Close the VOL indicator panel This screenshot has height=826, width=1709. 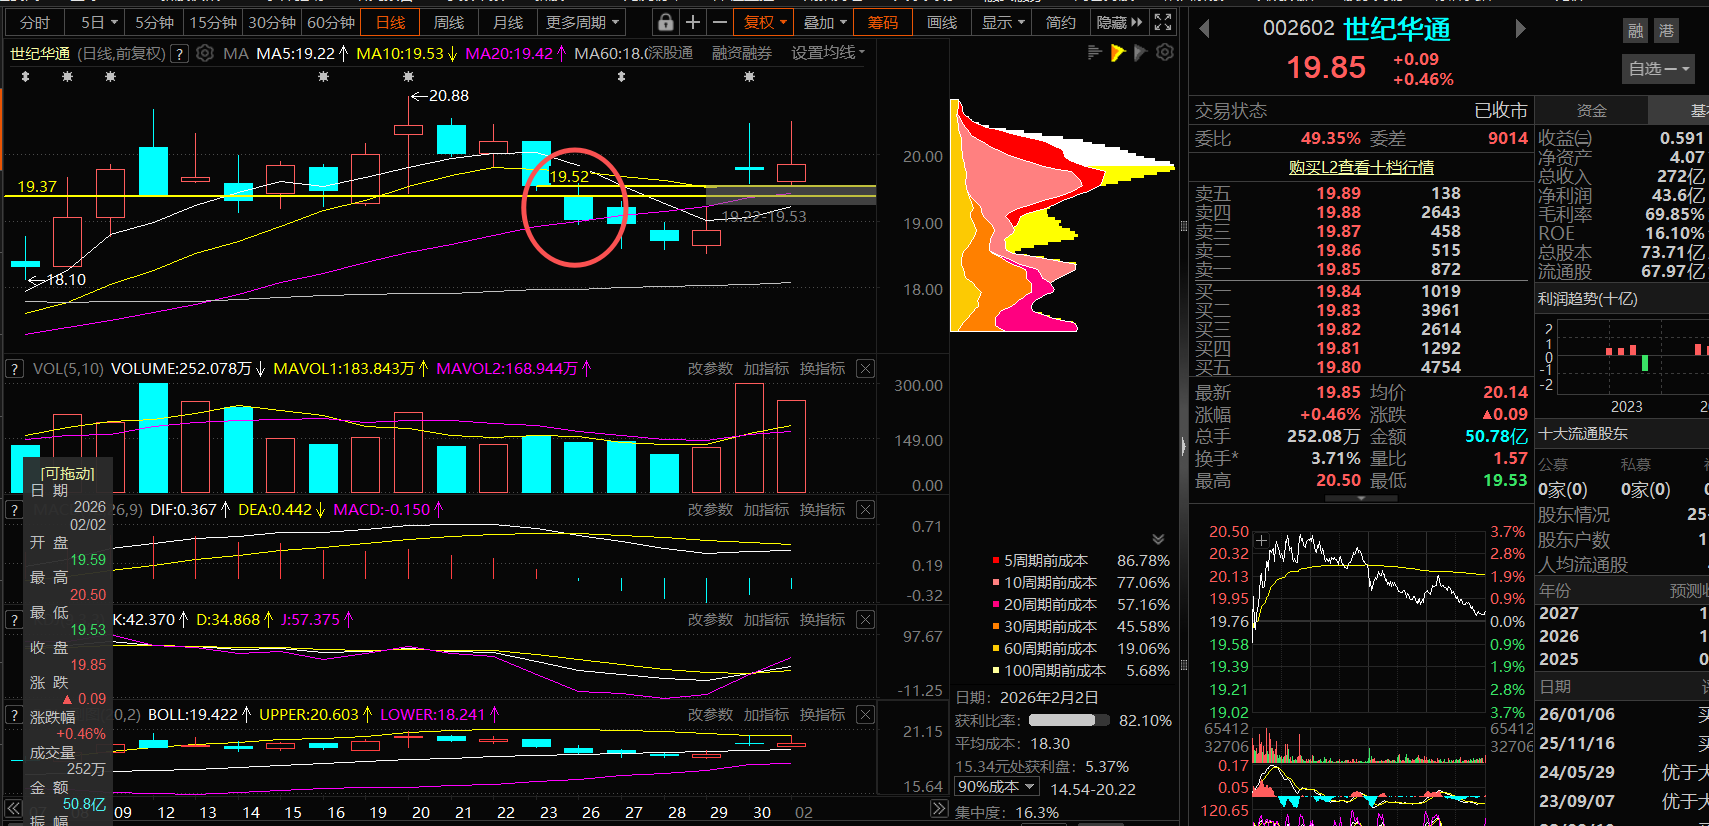tap(866, 369)
